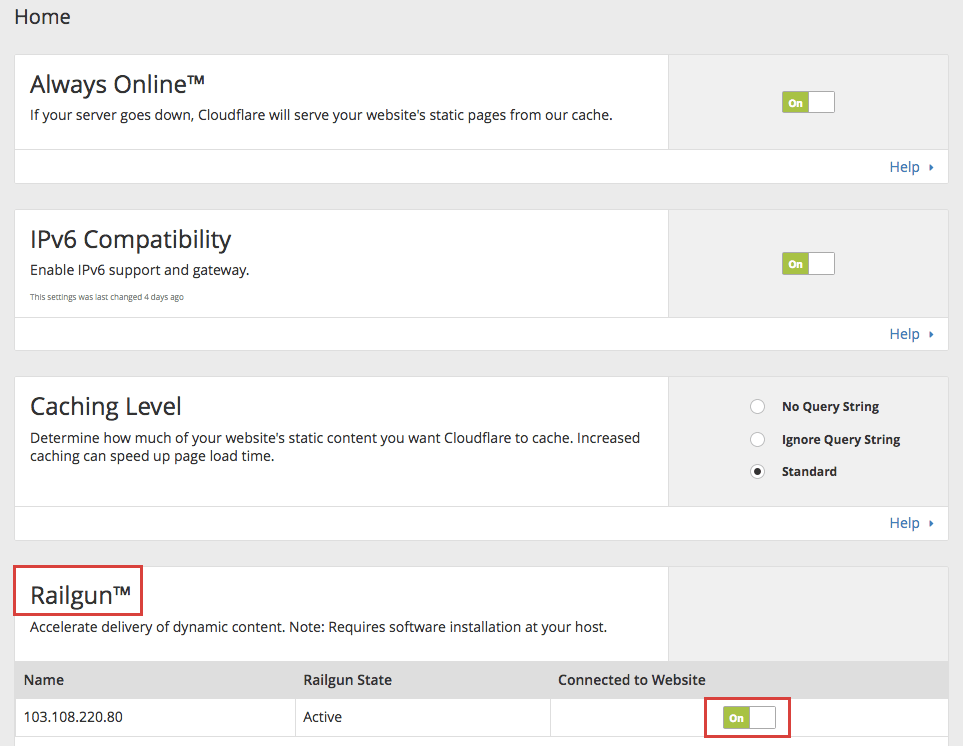963x746 pixels.
Task: Click the Caching Level heading
Action: pos(106,406)
